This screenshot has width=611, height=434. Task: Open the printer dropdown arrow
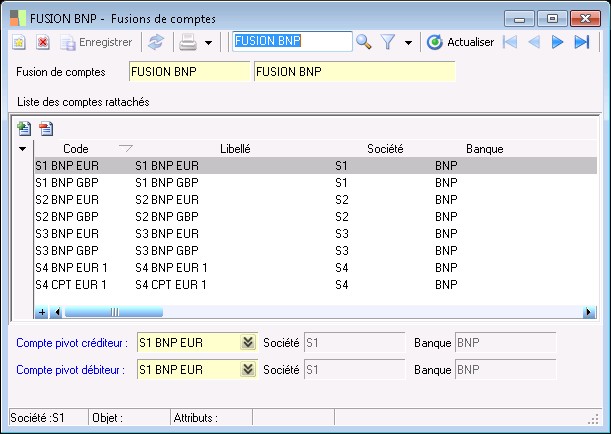pyautogui.click(x=208, y=43)
